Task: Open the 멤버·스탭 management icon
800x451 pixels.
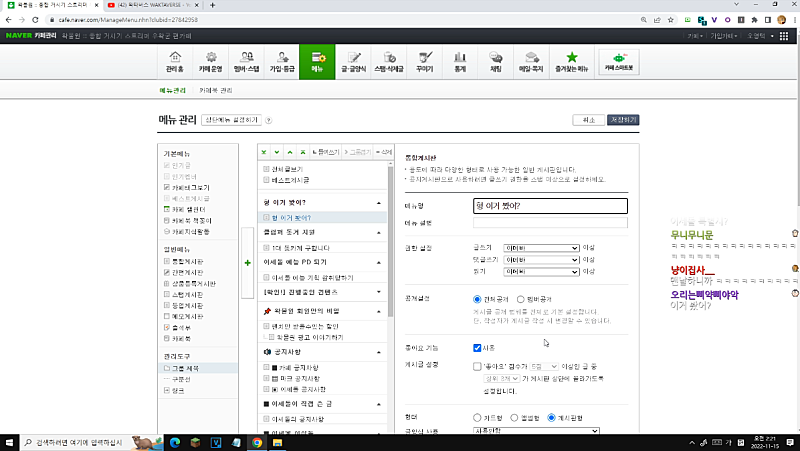Action: coord(245,62)
